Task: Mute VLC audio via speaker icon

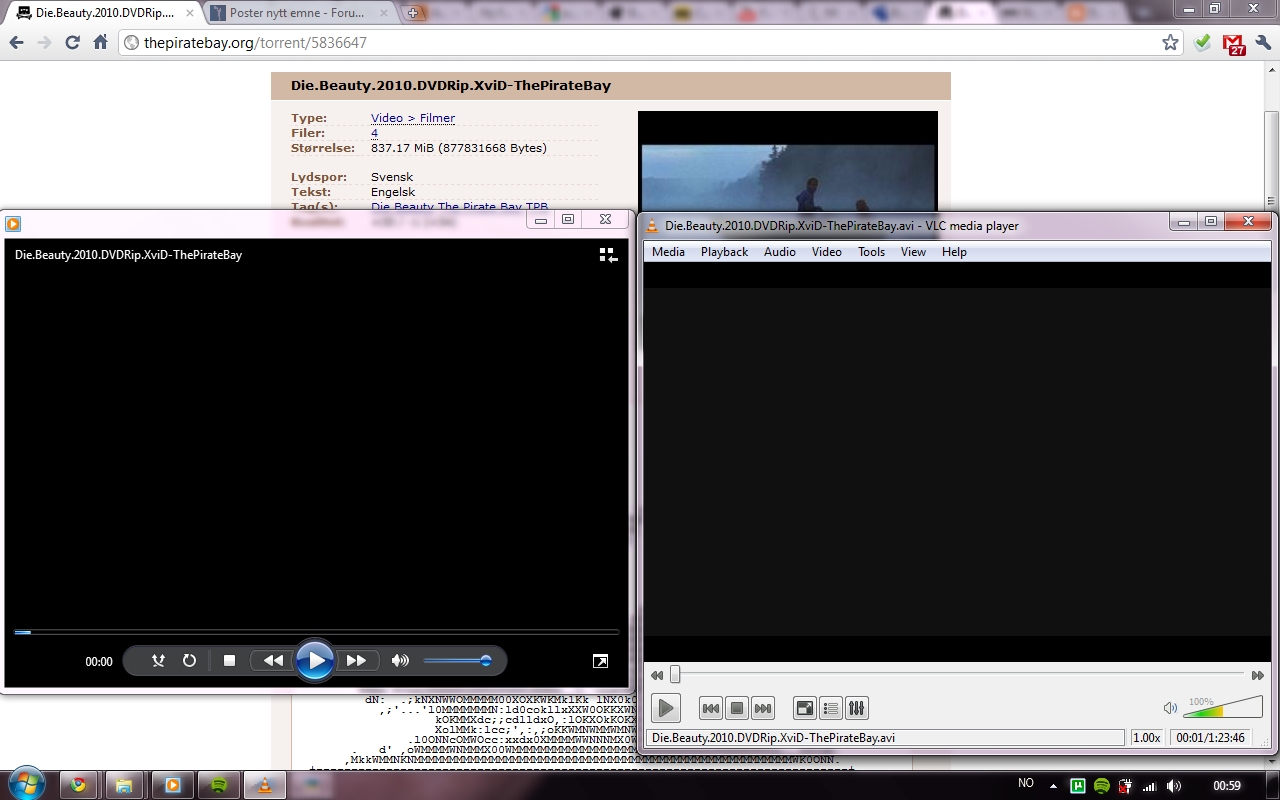Action: pyautogui.click(x=1170, y=708)
